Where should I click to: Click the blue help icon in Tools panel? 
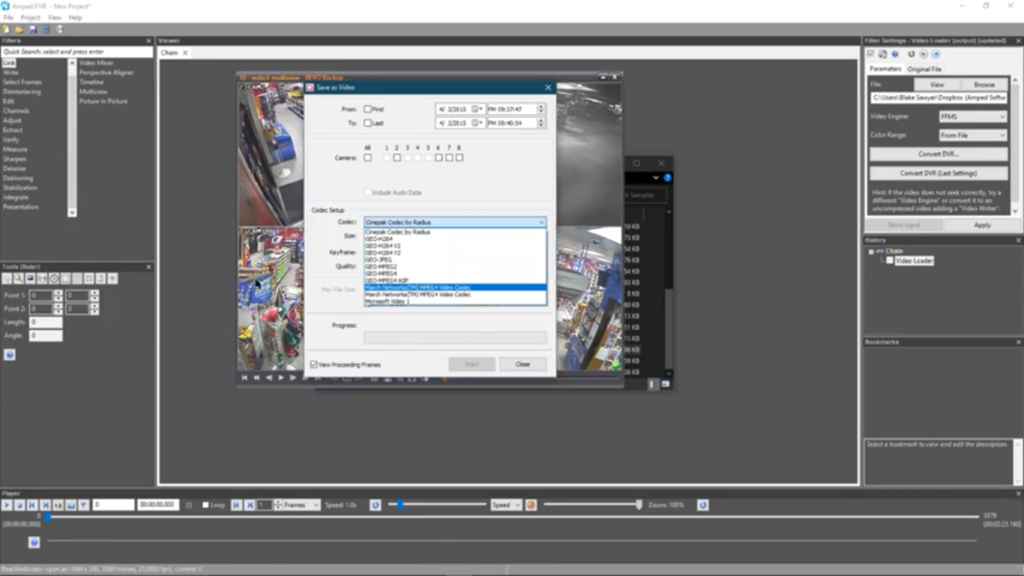[10, 355]
